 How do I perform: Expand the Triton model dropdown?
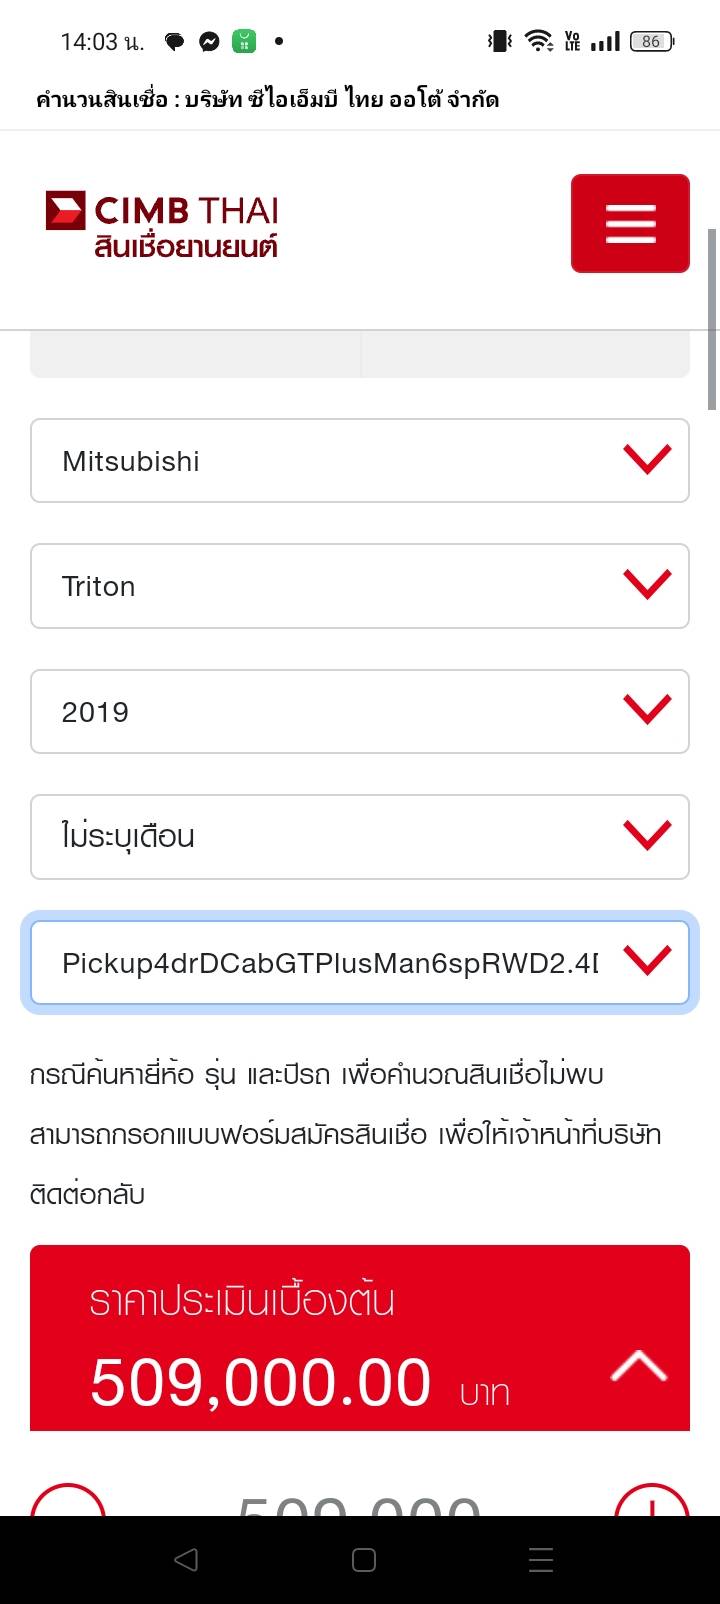click(360, 586)
